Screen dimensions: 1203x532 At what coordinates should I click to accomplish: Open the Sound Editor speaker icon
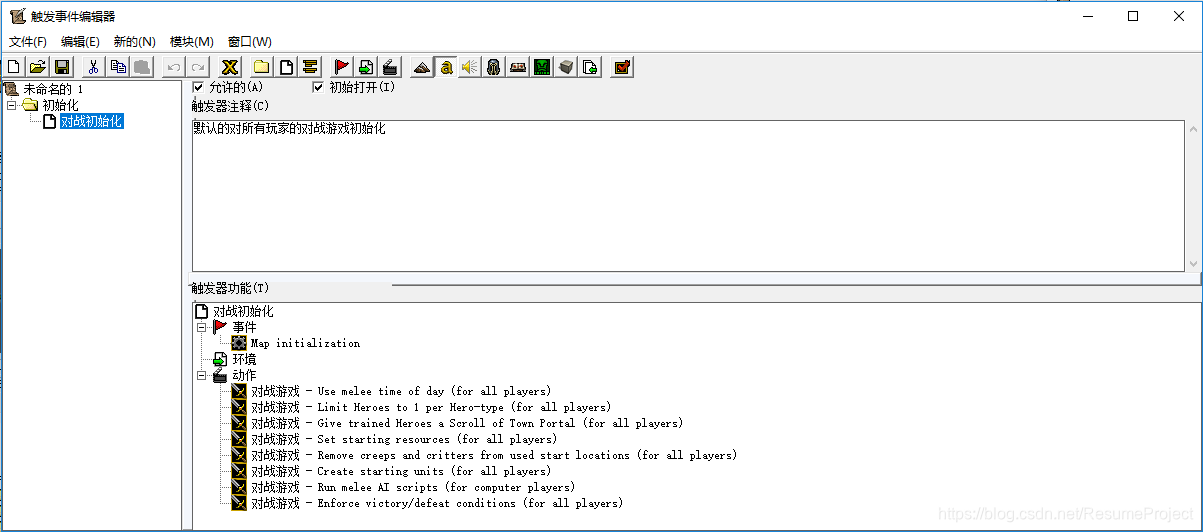pyautogui.click(x=470, y=67)
